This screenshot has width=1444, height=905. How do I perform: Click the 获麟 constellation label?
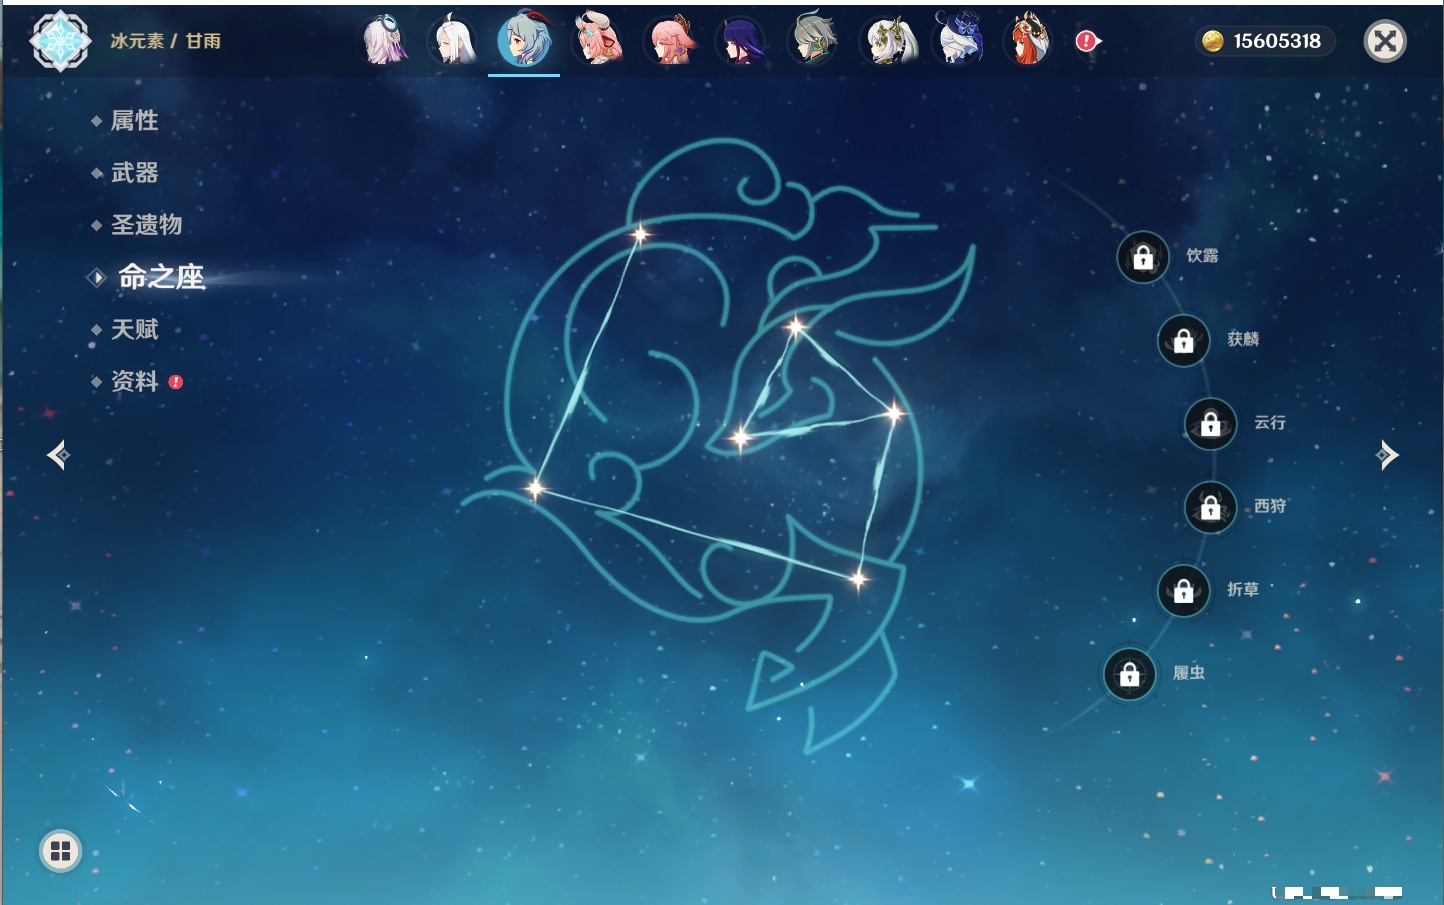coord(1243,339)
